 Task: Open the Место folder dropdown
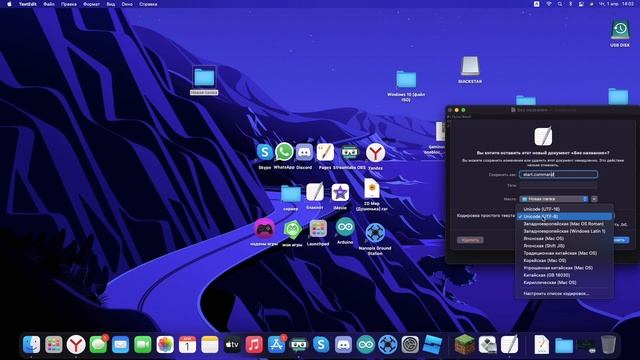(553, 199)
